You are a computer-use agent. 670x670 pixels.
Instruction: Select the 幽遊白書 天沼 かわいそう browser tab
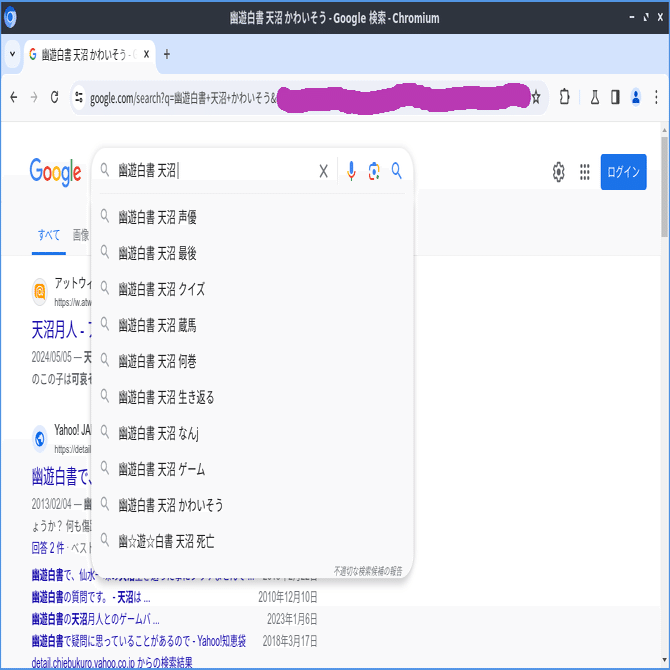pos(90,55)
